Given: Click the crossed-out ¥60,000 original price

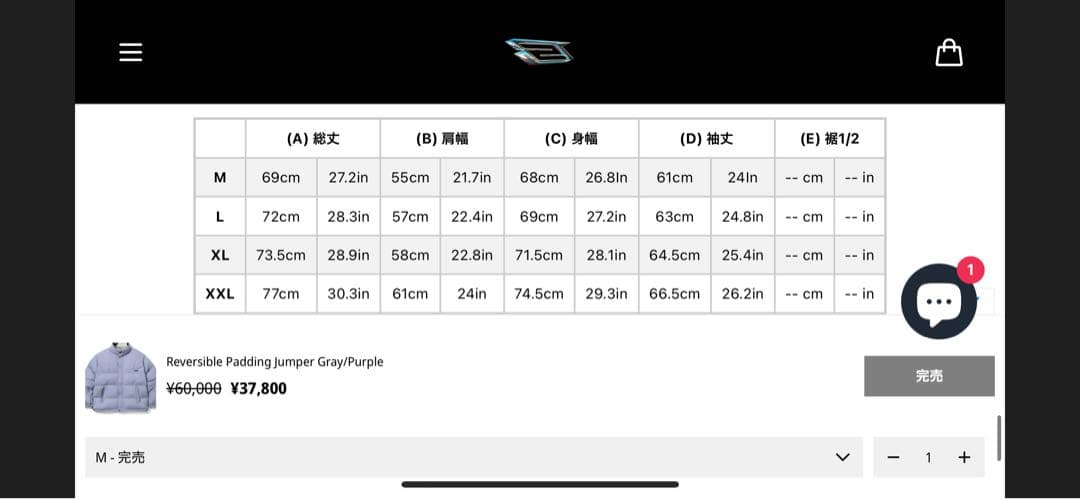Looking at the screenshot, I should point(194,388).
